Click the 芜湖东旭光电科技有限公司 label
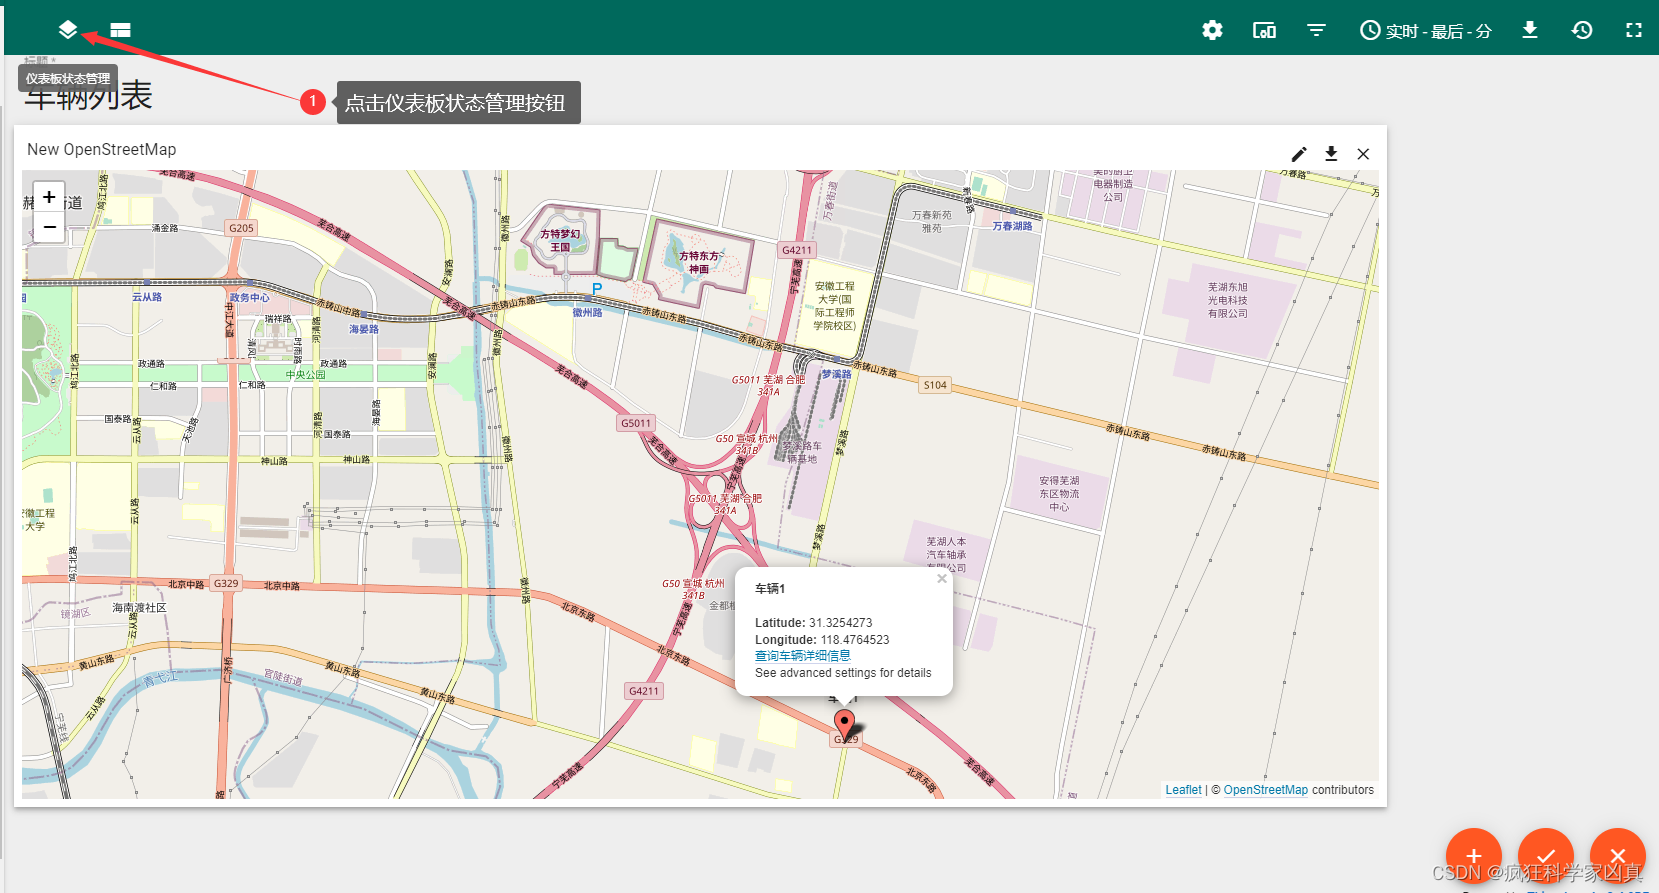This screenshot has width=1659, height=893. click(x=1227, y=300)
